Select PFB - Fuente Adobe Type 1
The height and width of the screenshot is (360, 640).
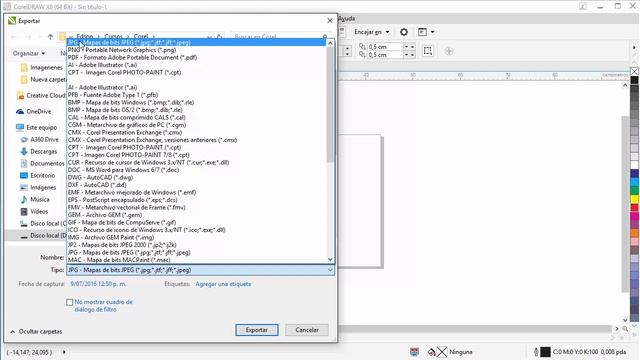click(113, 95)
